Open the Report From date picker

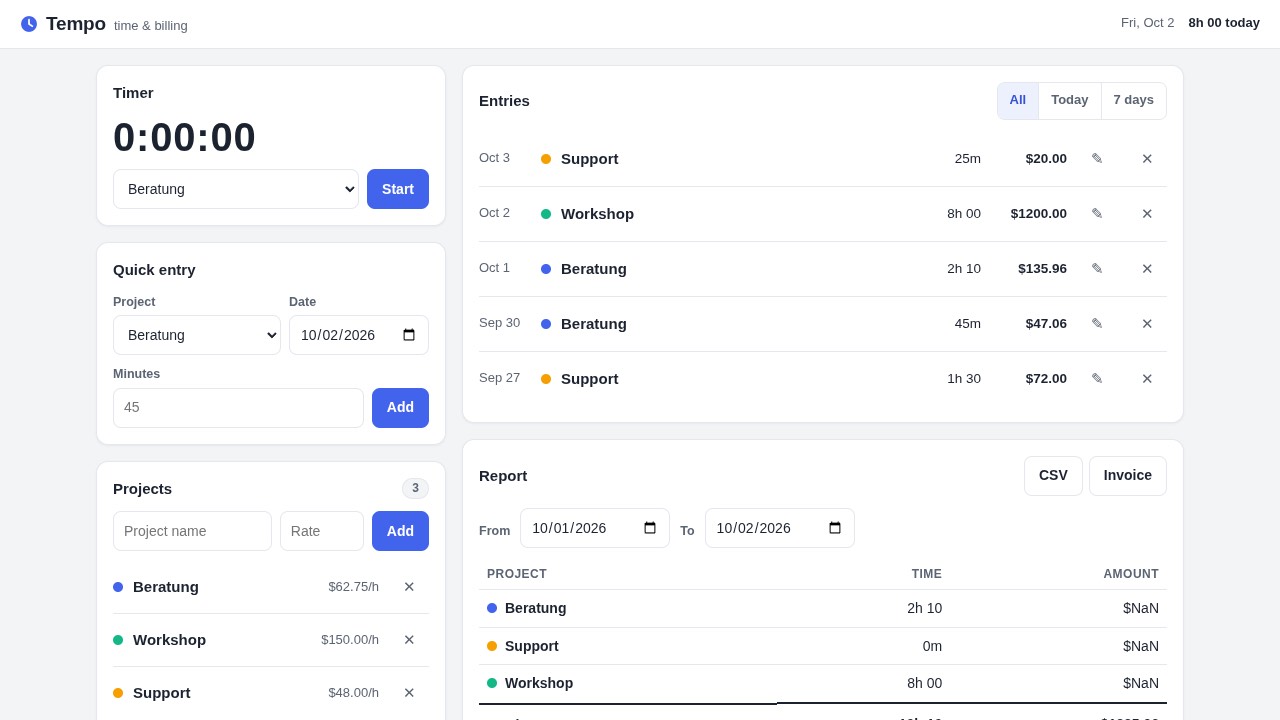[x=595, y=528]
